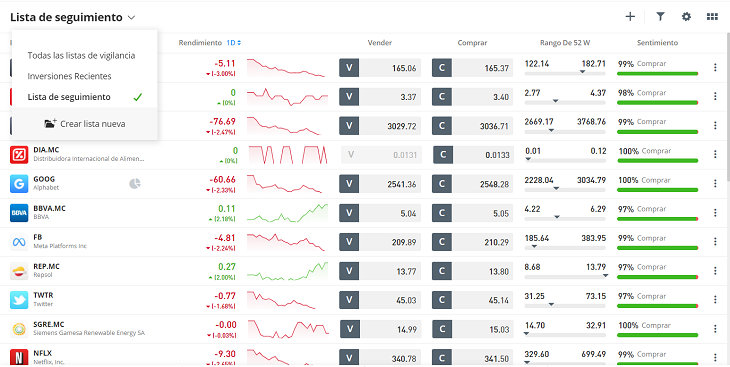Buy FB at 210.29

[473, 242]
